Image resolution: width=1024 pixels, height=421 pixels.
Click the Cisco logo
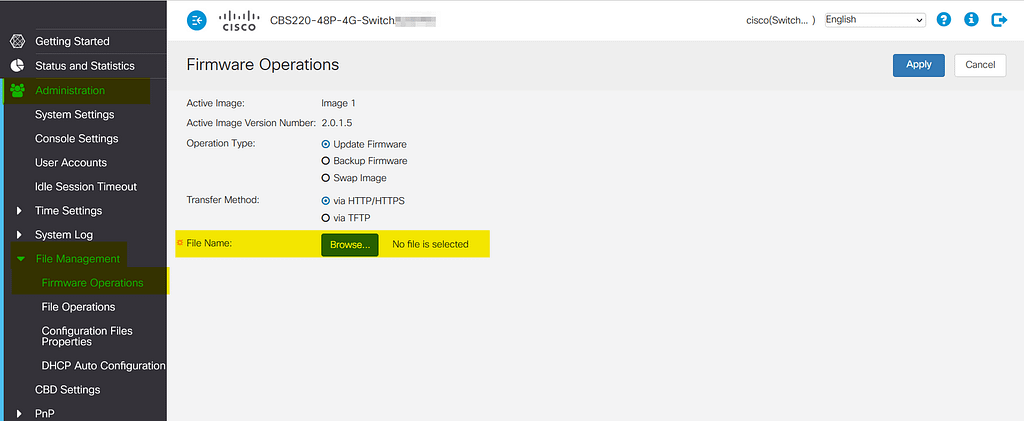pos(238,20)
